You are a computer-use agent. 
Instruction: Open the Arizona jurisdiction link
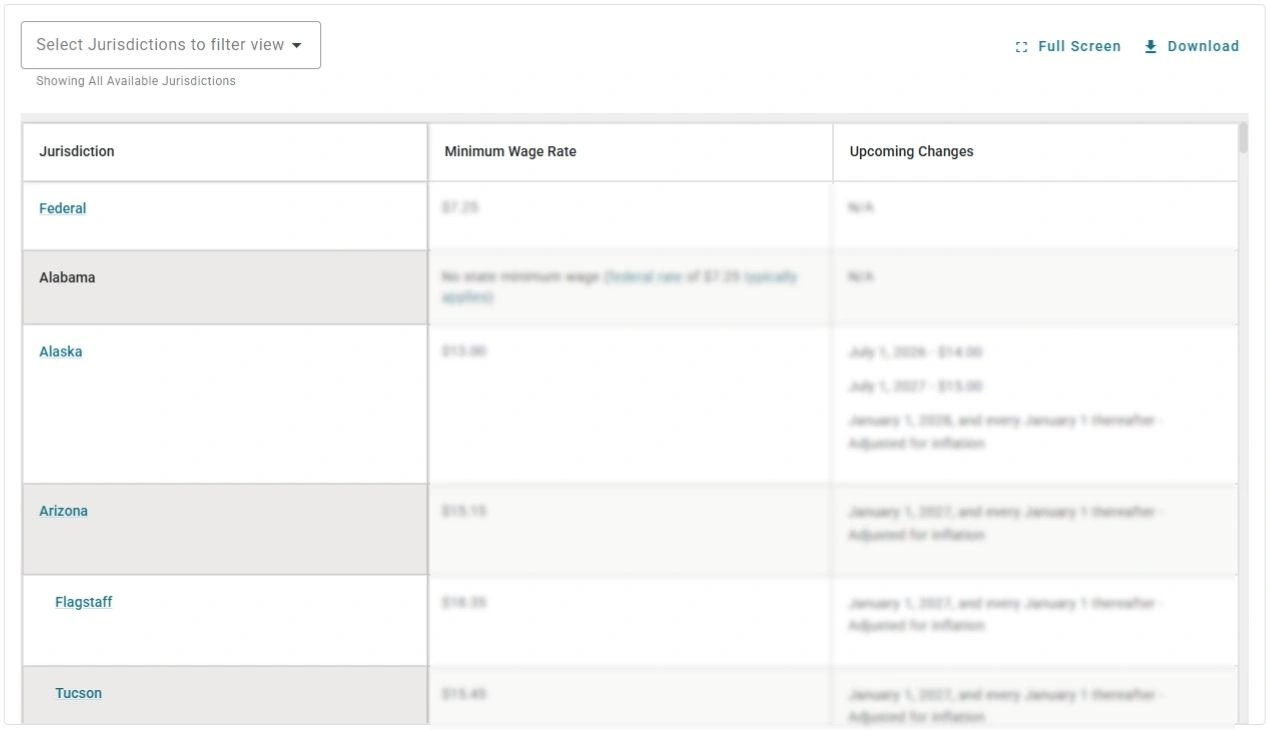pos(63,511)
